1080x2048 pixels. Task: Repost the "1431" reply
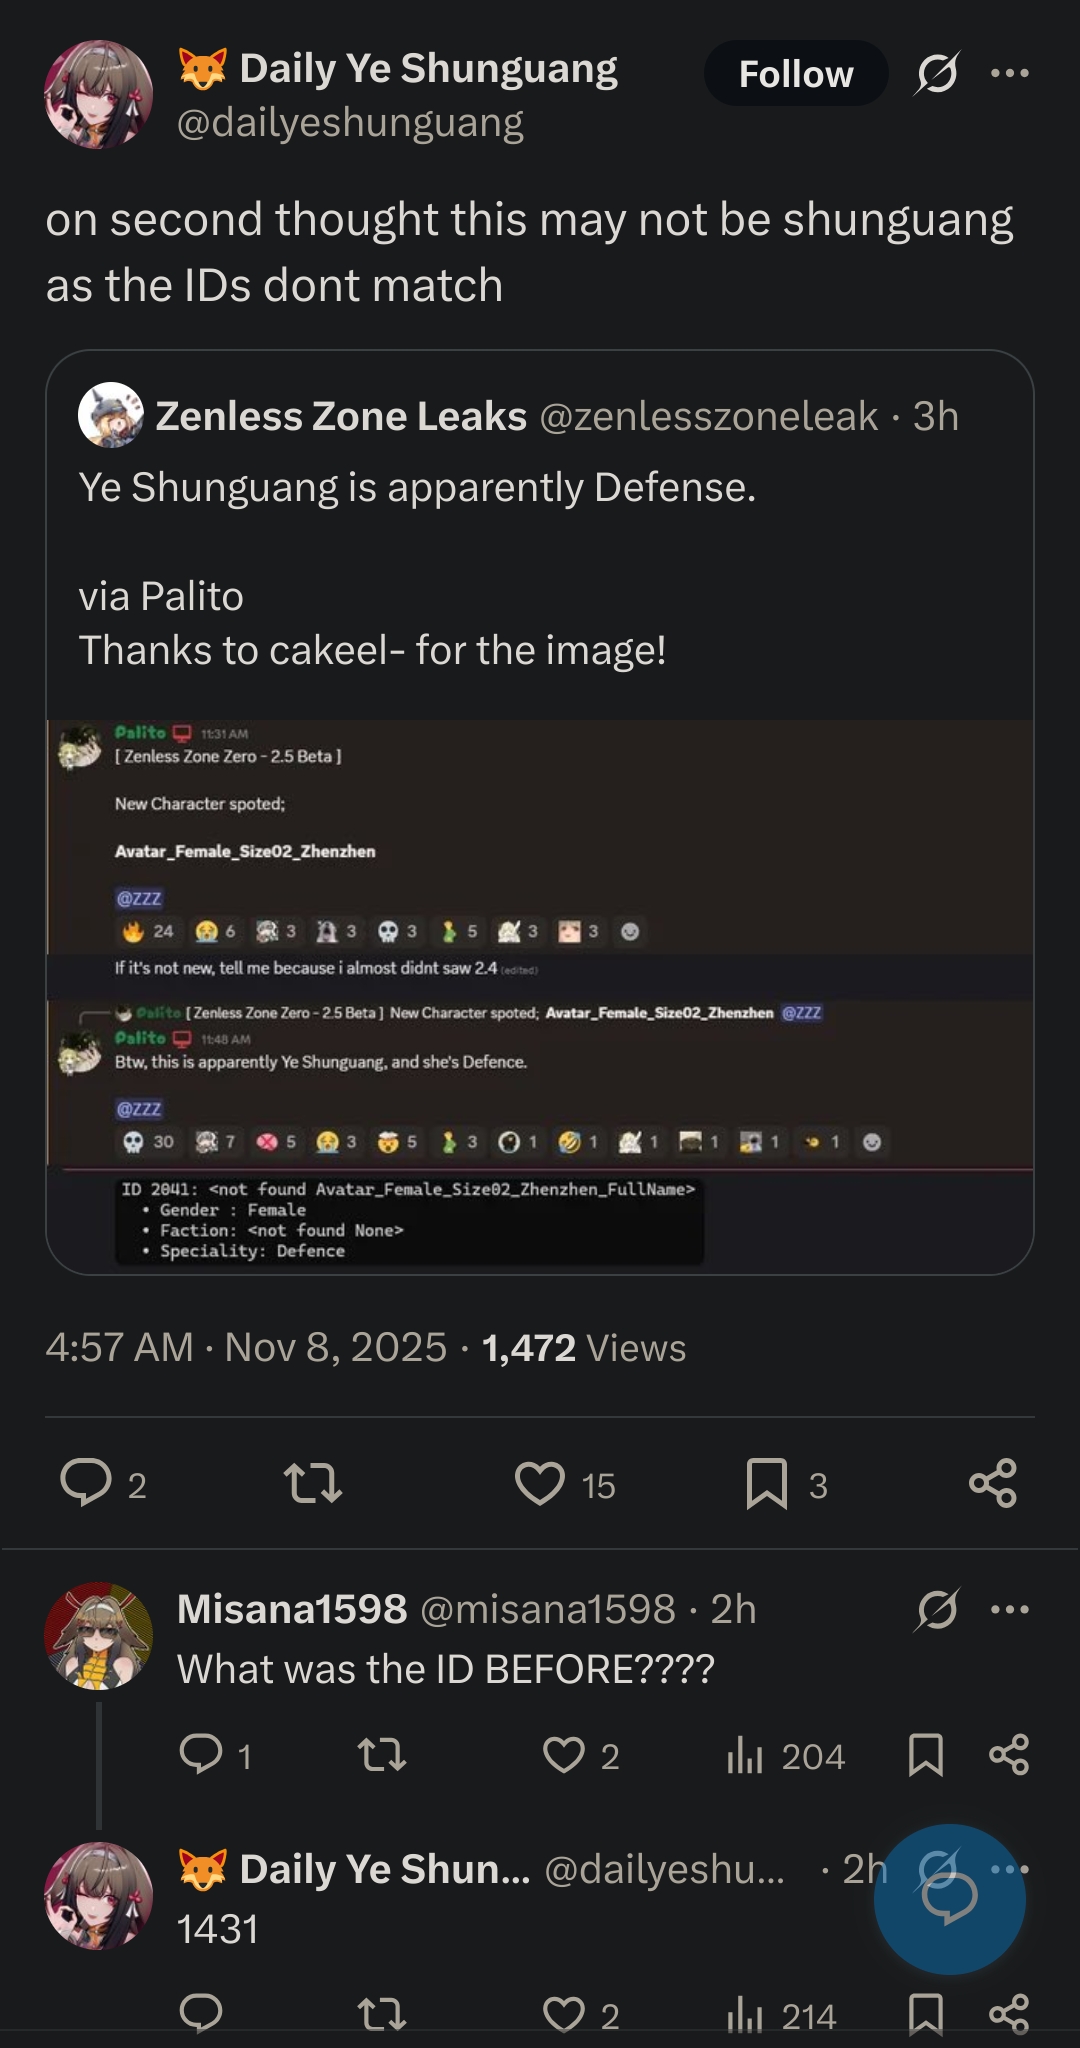pyautogui.click(x=382, y=2014)
